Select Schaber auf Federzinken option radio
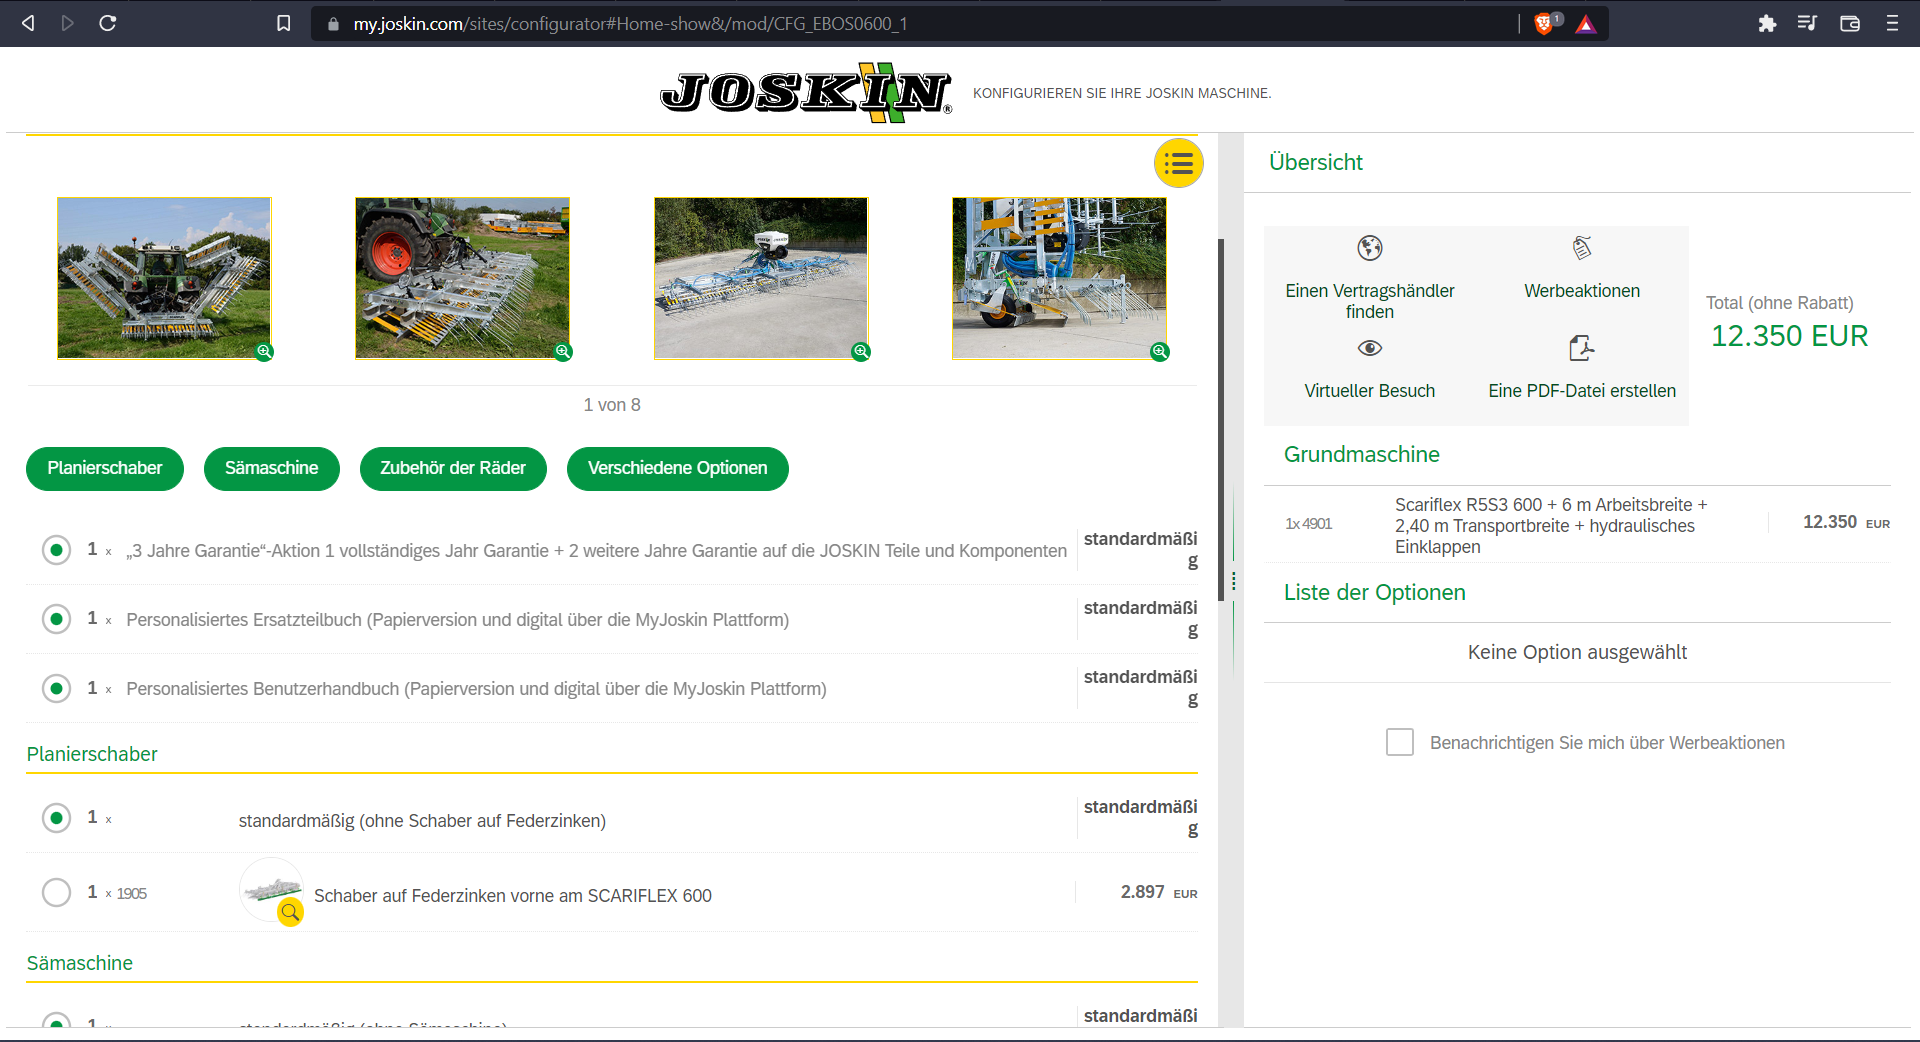This screenshot has width=1920, height=1042. (x=57, y=892)
